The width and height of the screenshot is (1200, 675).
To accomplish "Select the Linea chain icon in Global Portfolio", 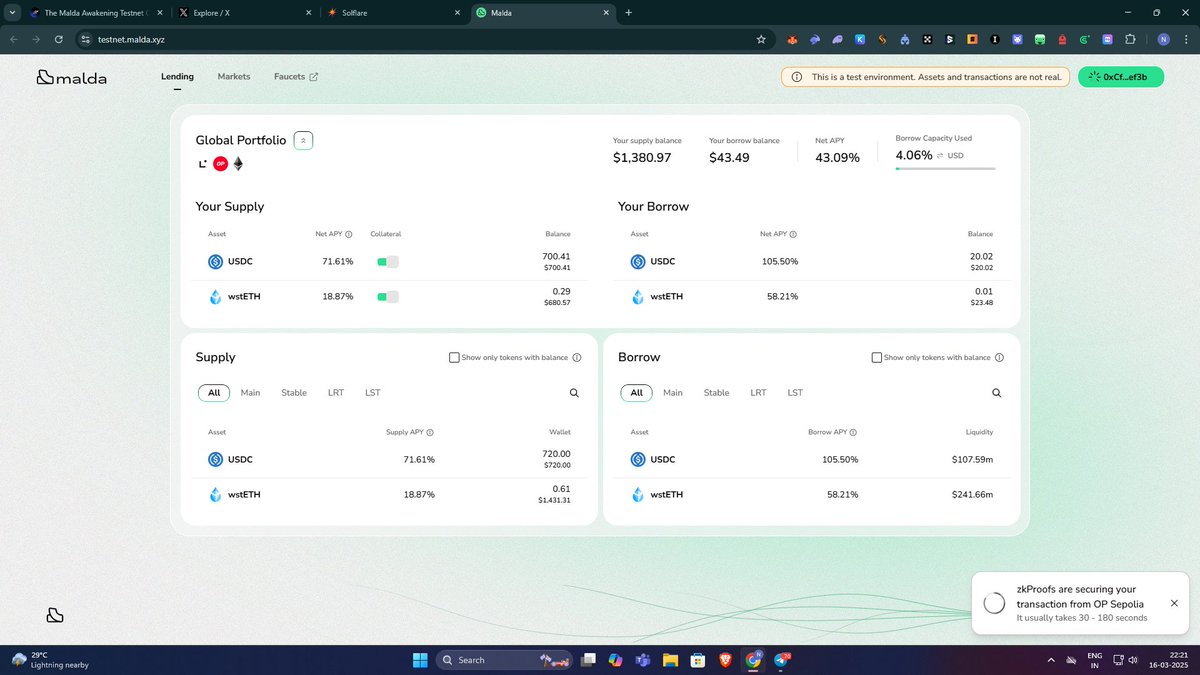I will 202,164.
